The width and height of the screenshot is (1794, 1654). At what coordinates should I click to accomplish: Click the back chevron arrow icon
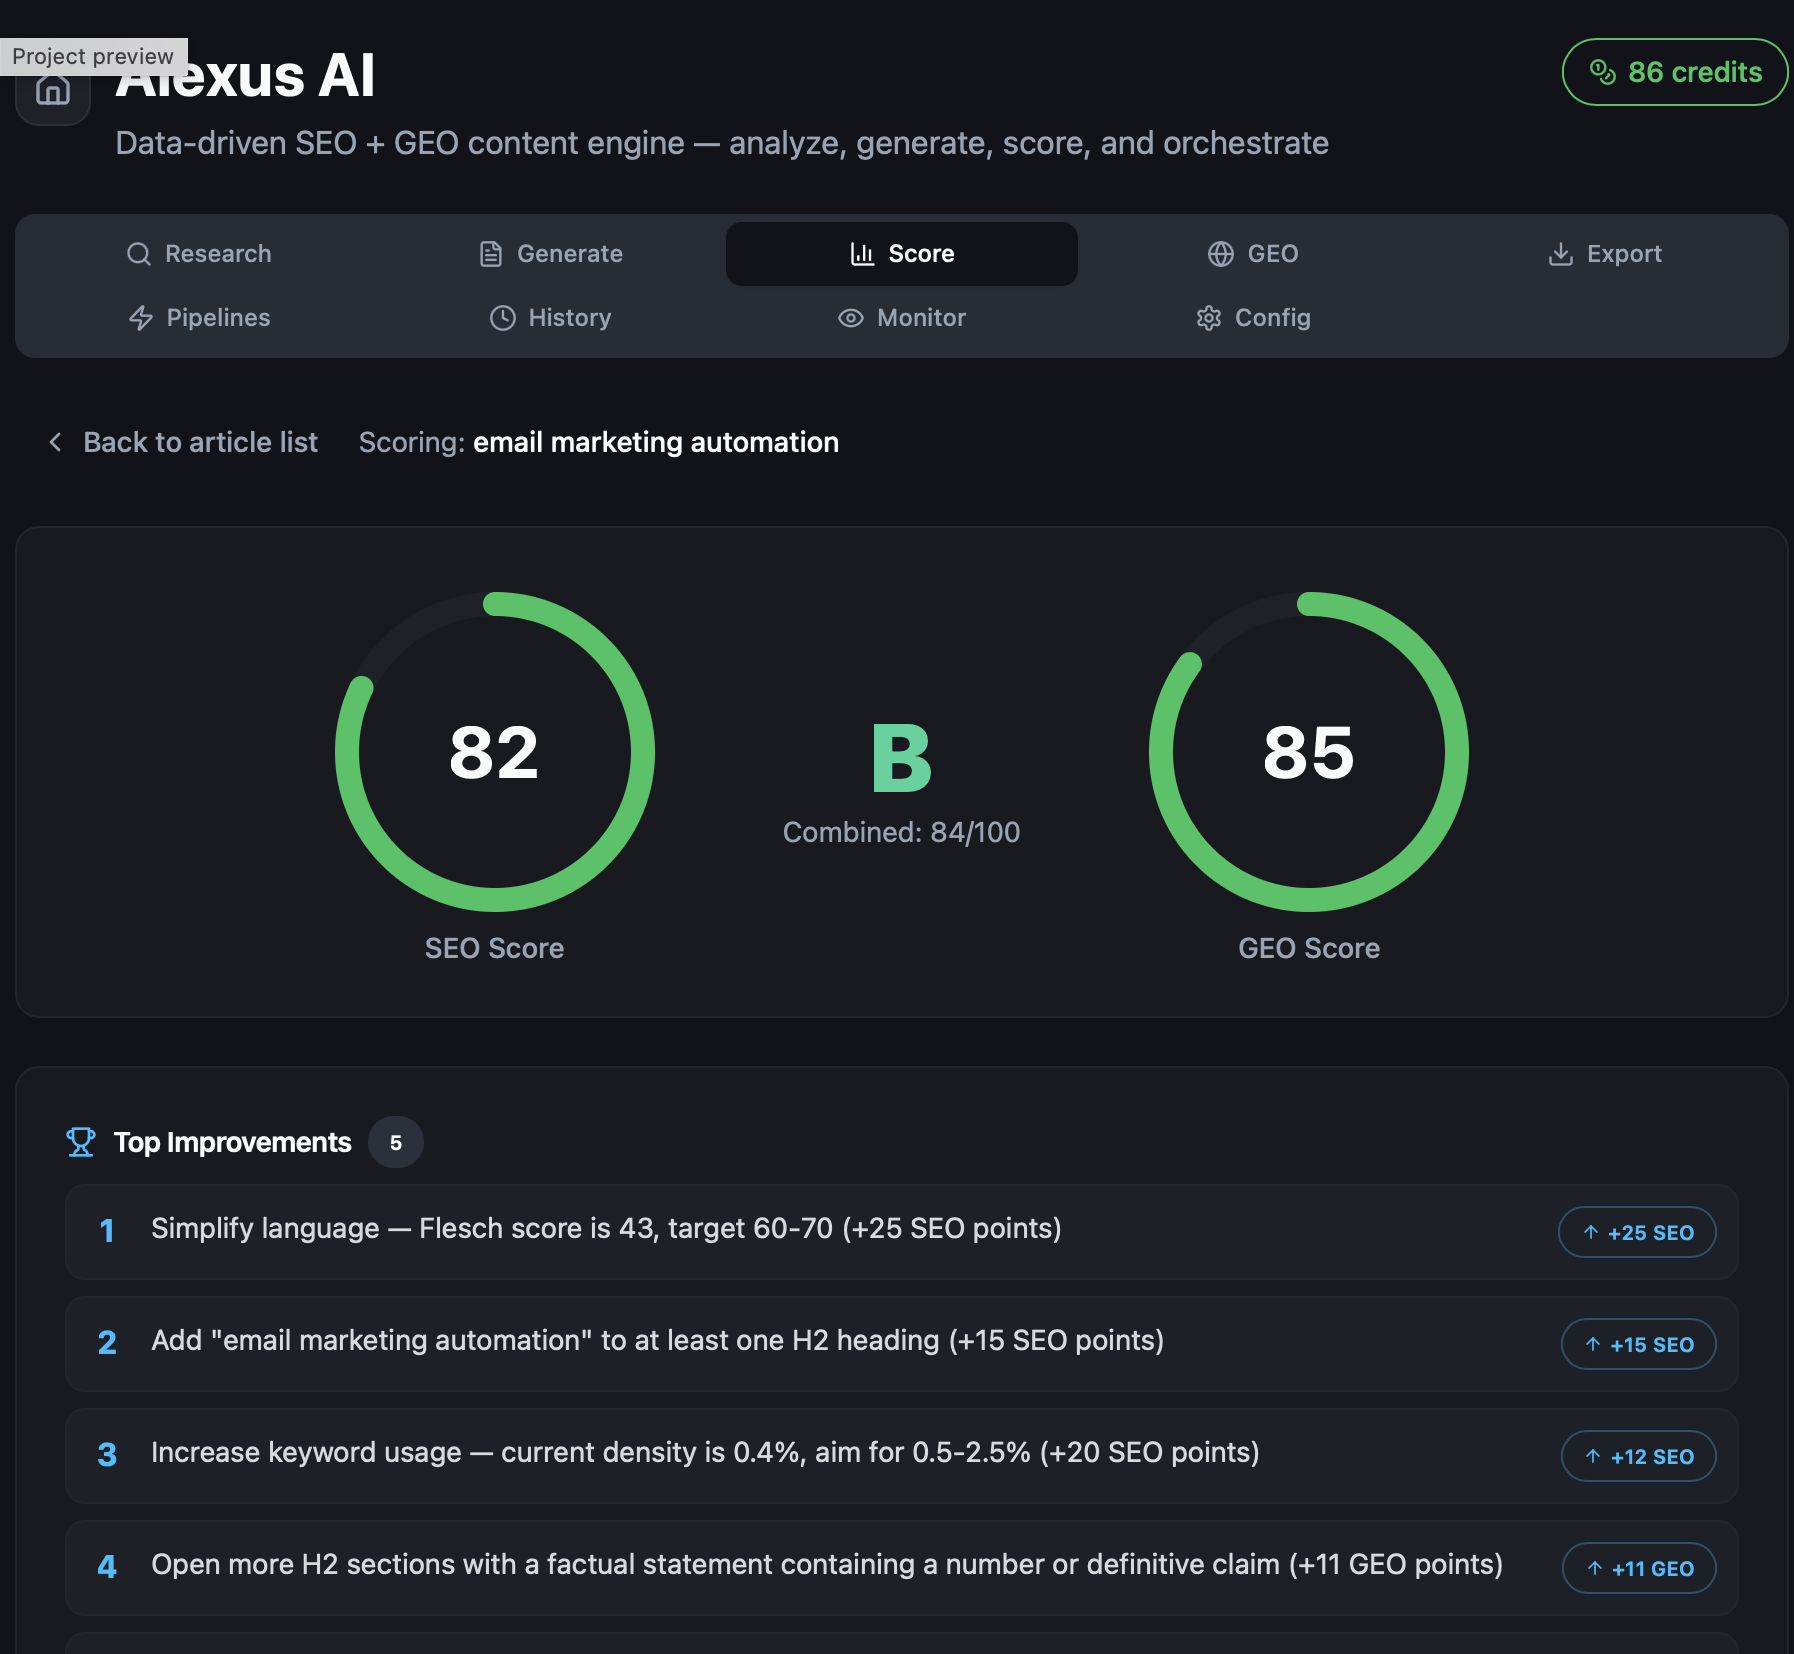(56, 442)
